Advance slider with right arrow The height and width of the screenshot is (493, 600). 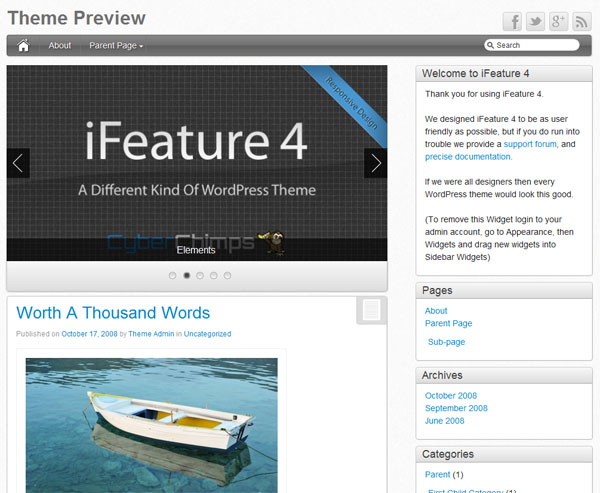375,163
